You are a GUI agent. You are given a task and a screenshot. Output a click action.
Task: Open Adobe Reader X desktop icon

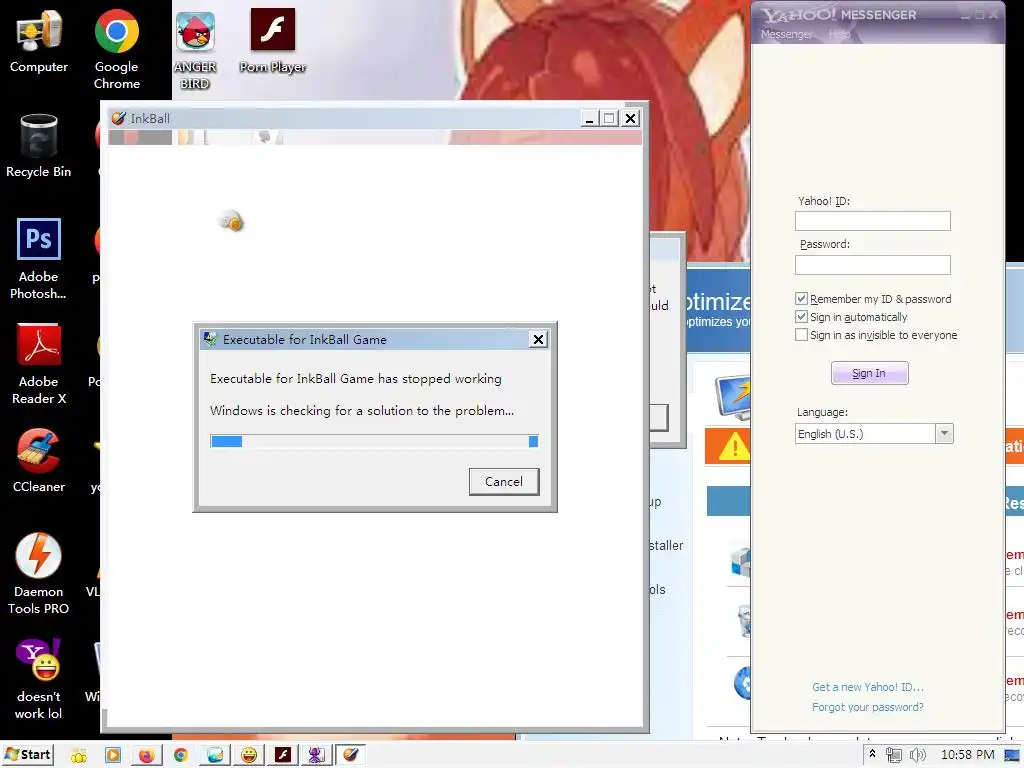pyautogui.click(x=39, y=364)
